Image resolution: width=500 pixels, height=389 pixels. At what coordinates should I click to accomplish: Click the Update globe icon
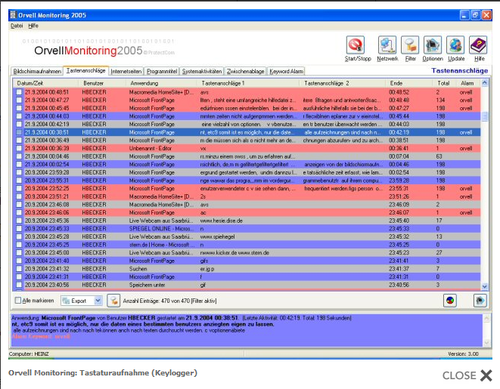click(456, 45)
